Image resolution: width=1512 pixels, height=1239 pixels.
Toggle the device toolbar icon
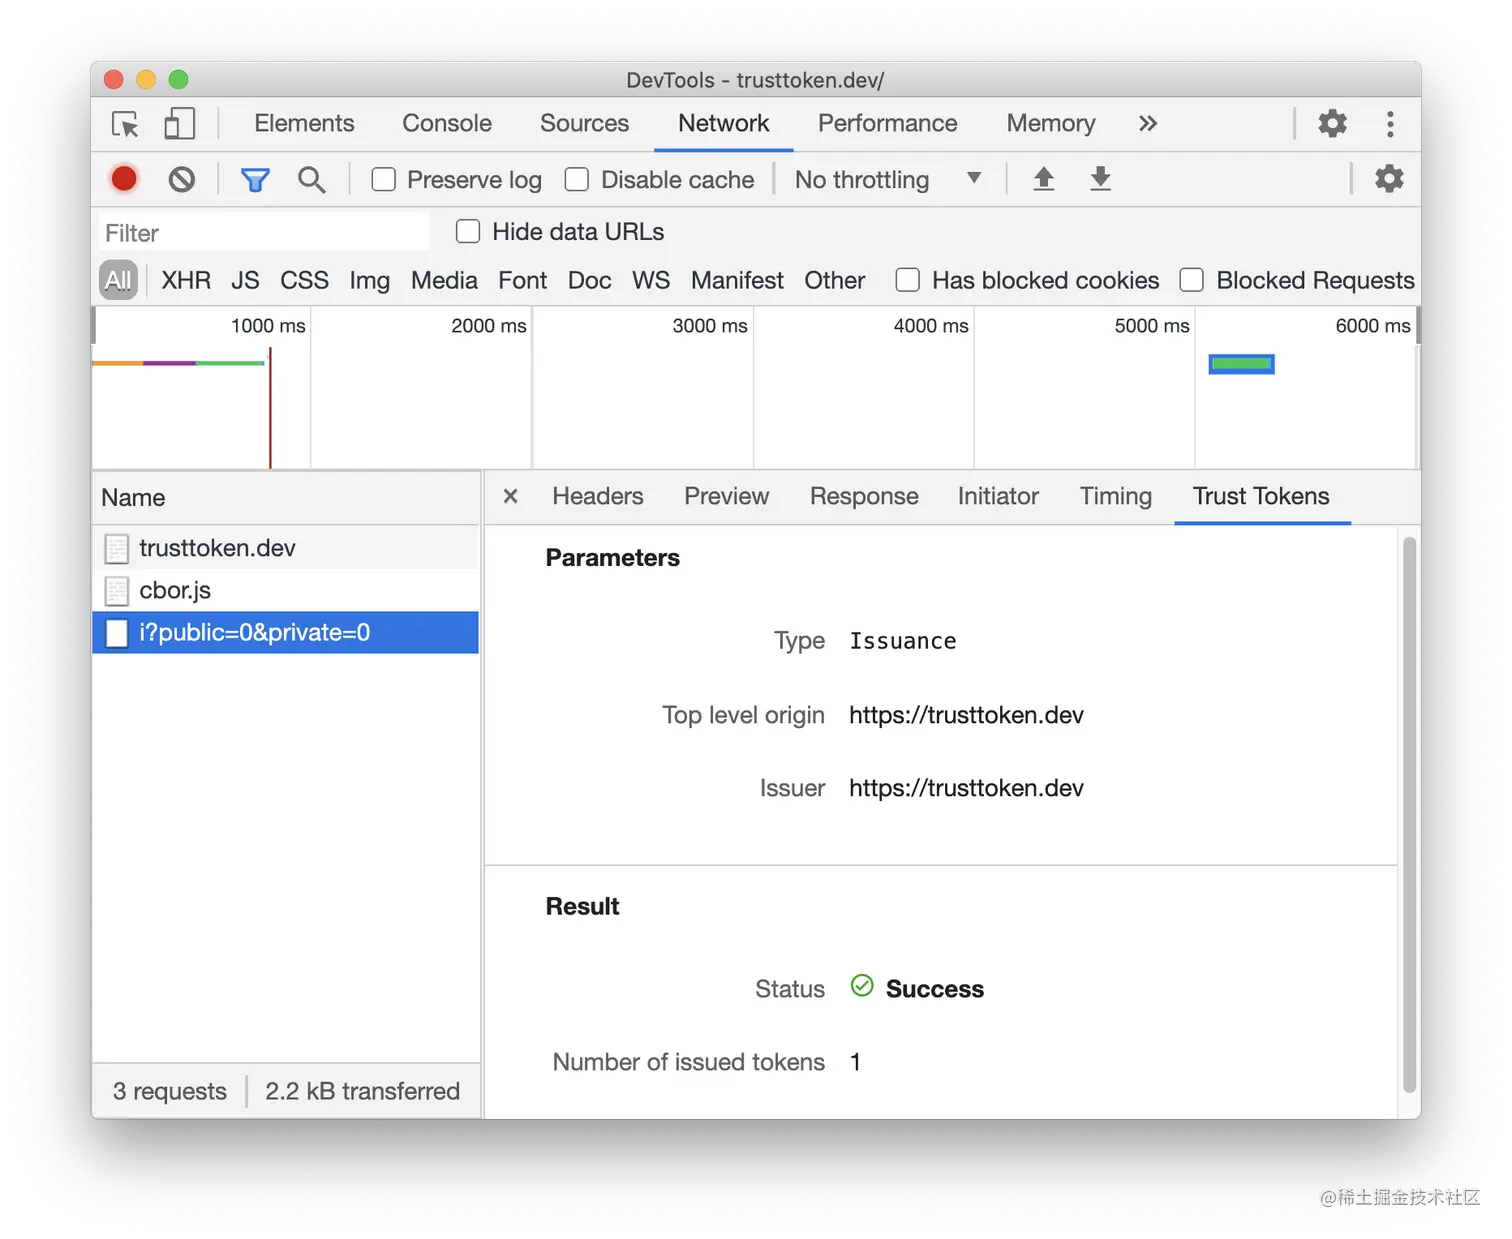click(179, 124)
